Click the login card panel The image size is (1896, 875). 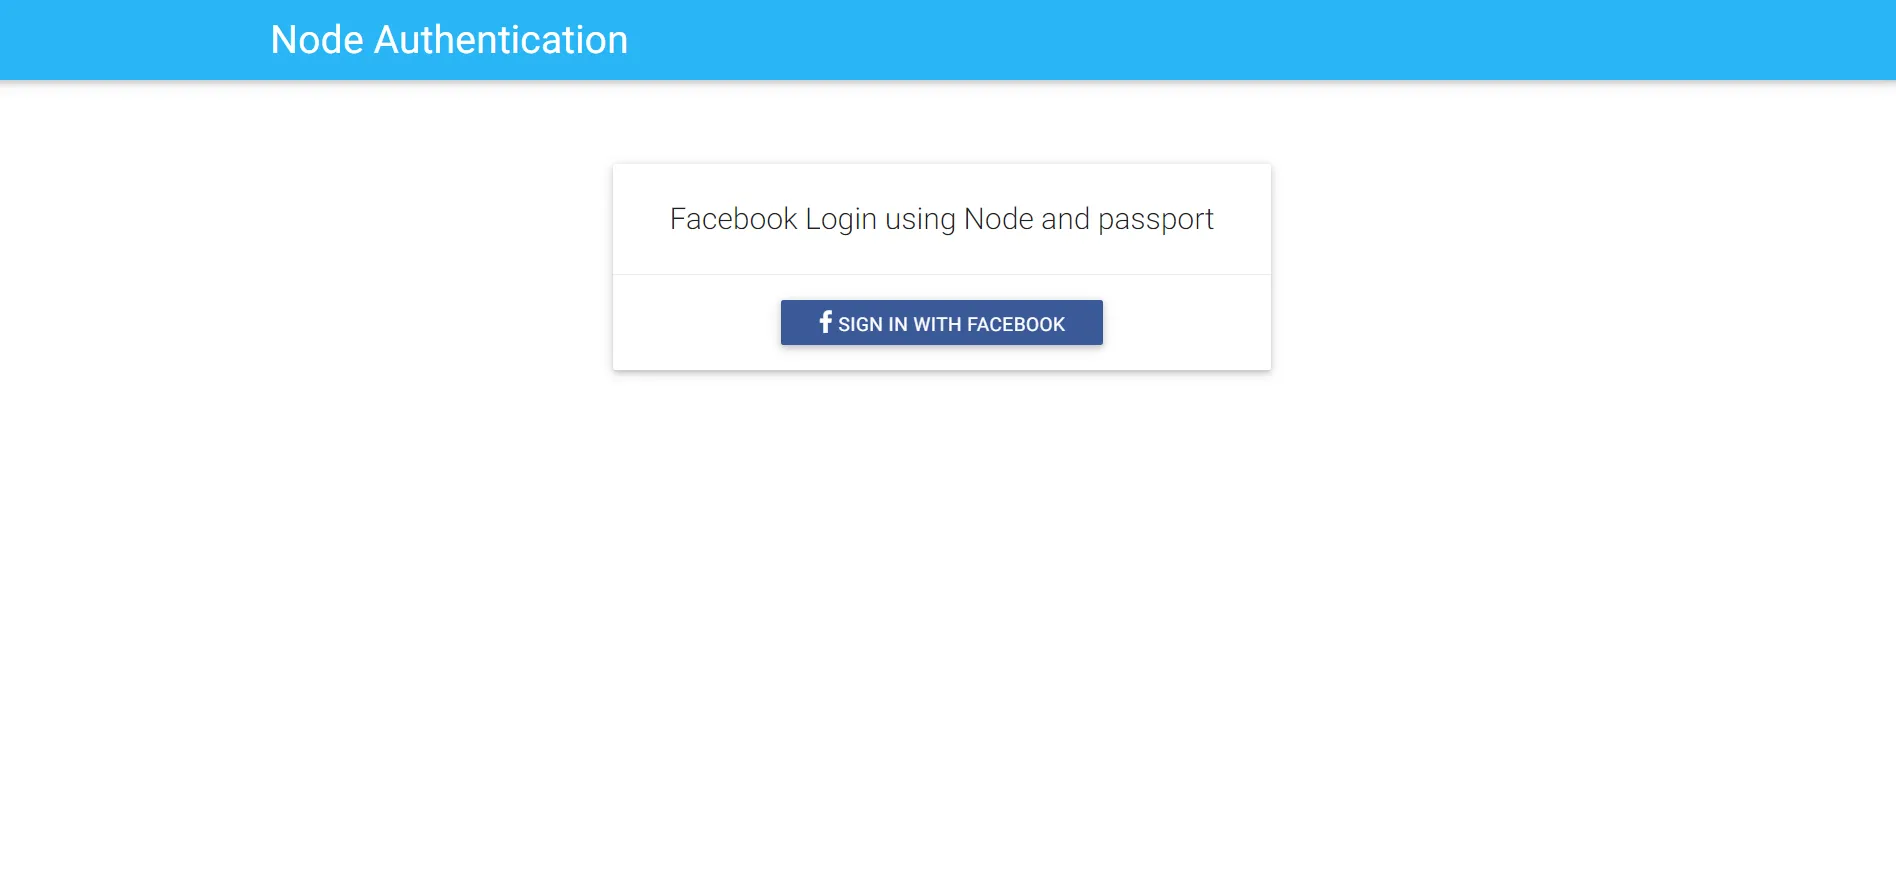(x=941, y=266)
